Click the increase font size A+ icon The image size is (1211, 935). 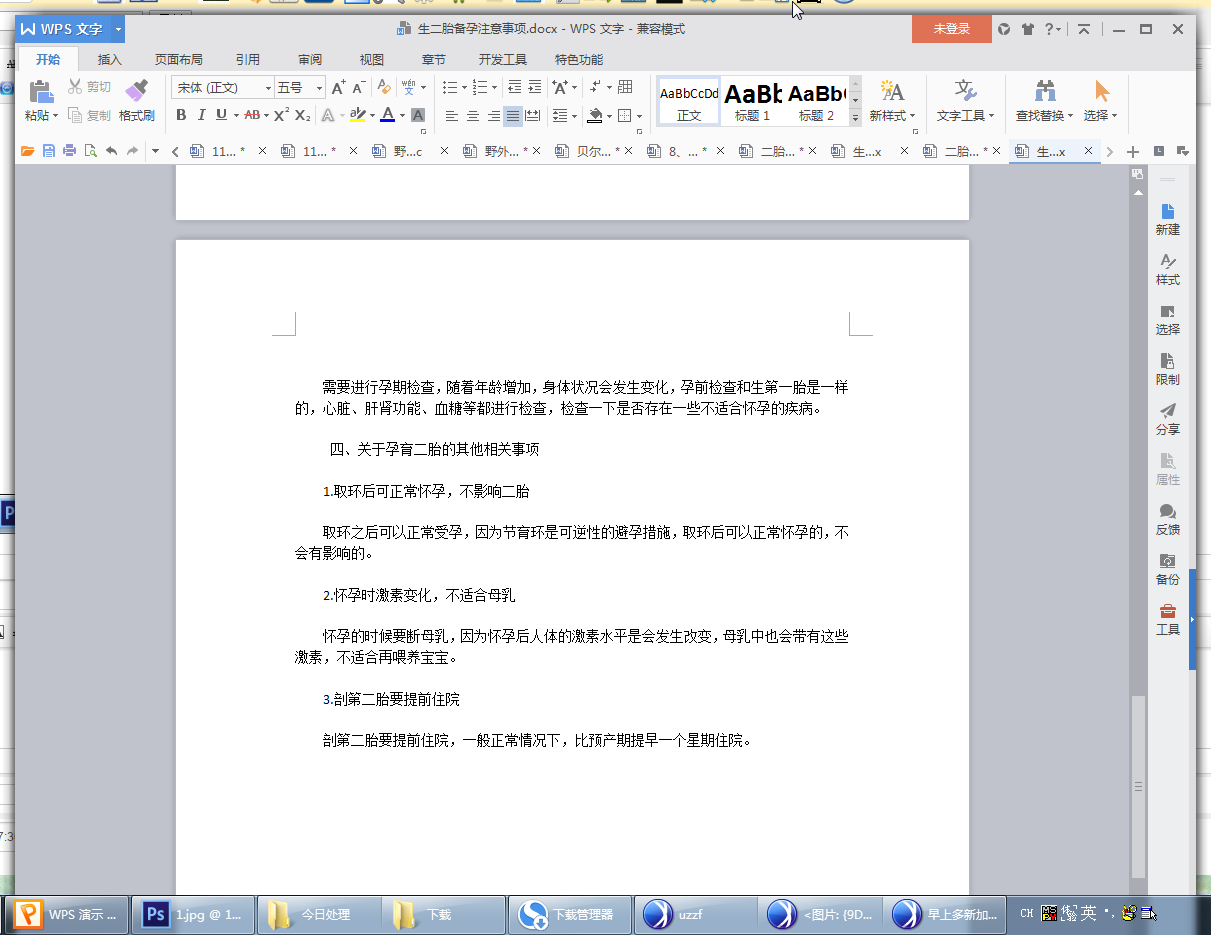tap(339, 88)
